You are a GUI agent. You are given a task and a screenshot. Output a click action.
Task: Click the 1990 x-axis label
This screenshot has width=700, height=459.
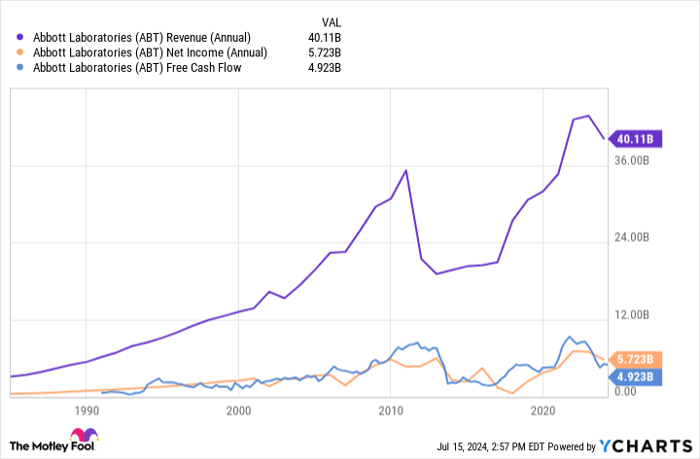click(87, 411)
